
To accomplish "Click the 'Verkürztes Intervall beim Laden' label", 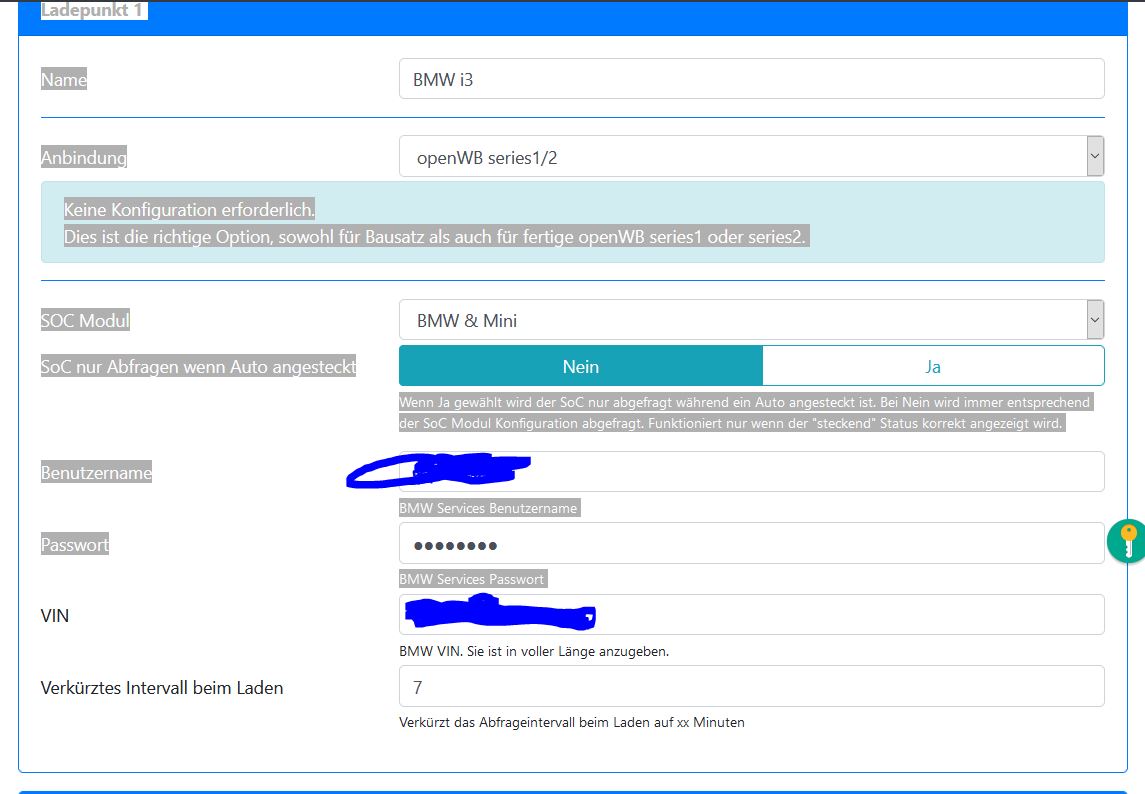I will (x=162, y=687).
